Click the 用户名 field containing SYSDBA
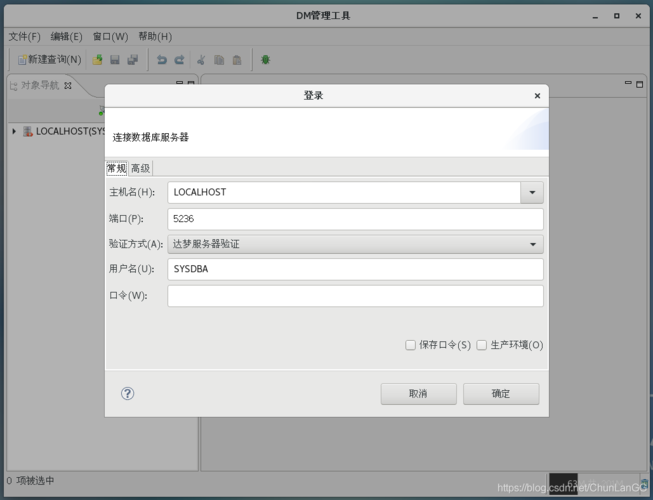 [355, 269]
